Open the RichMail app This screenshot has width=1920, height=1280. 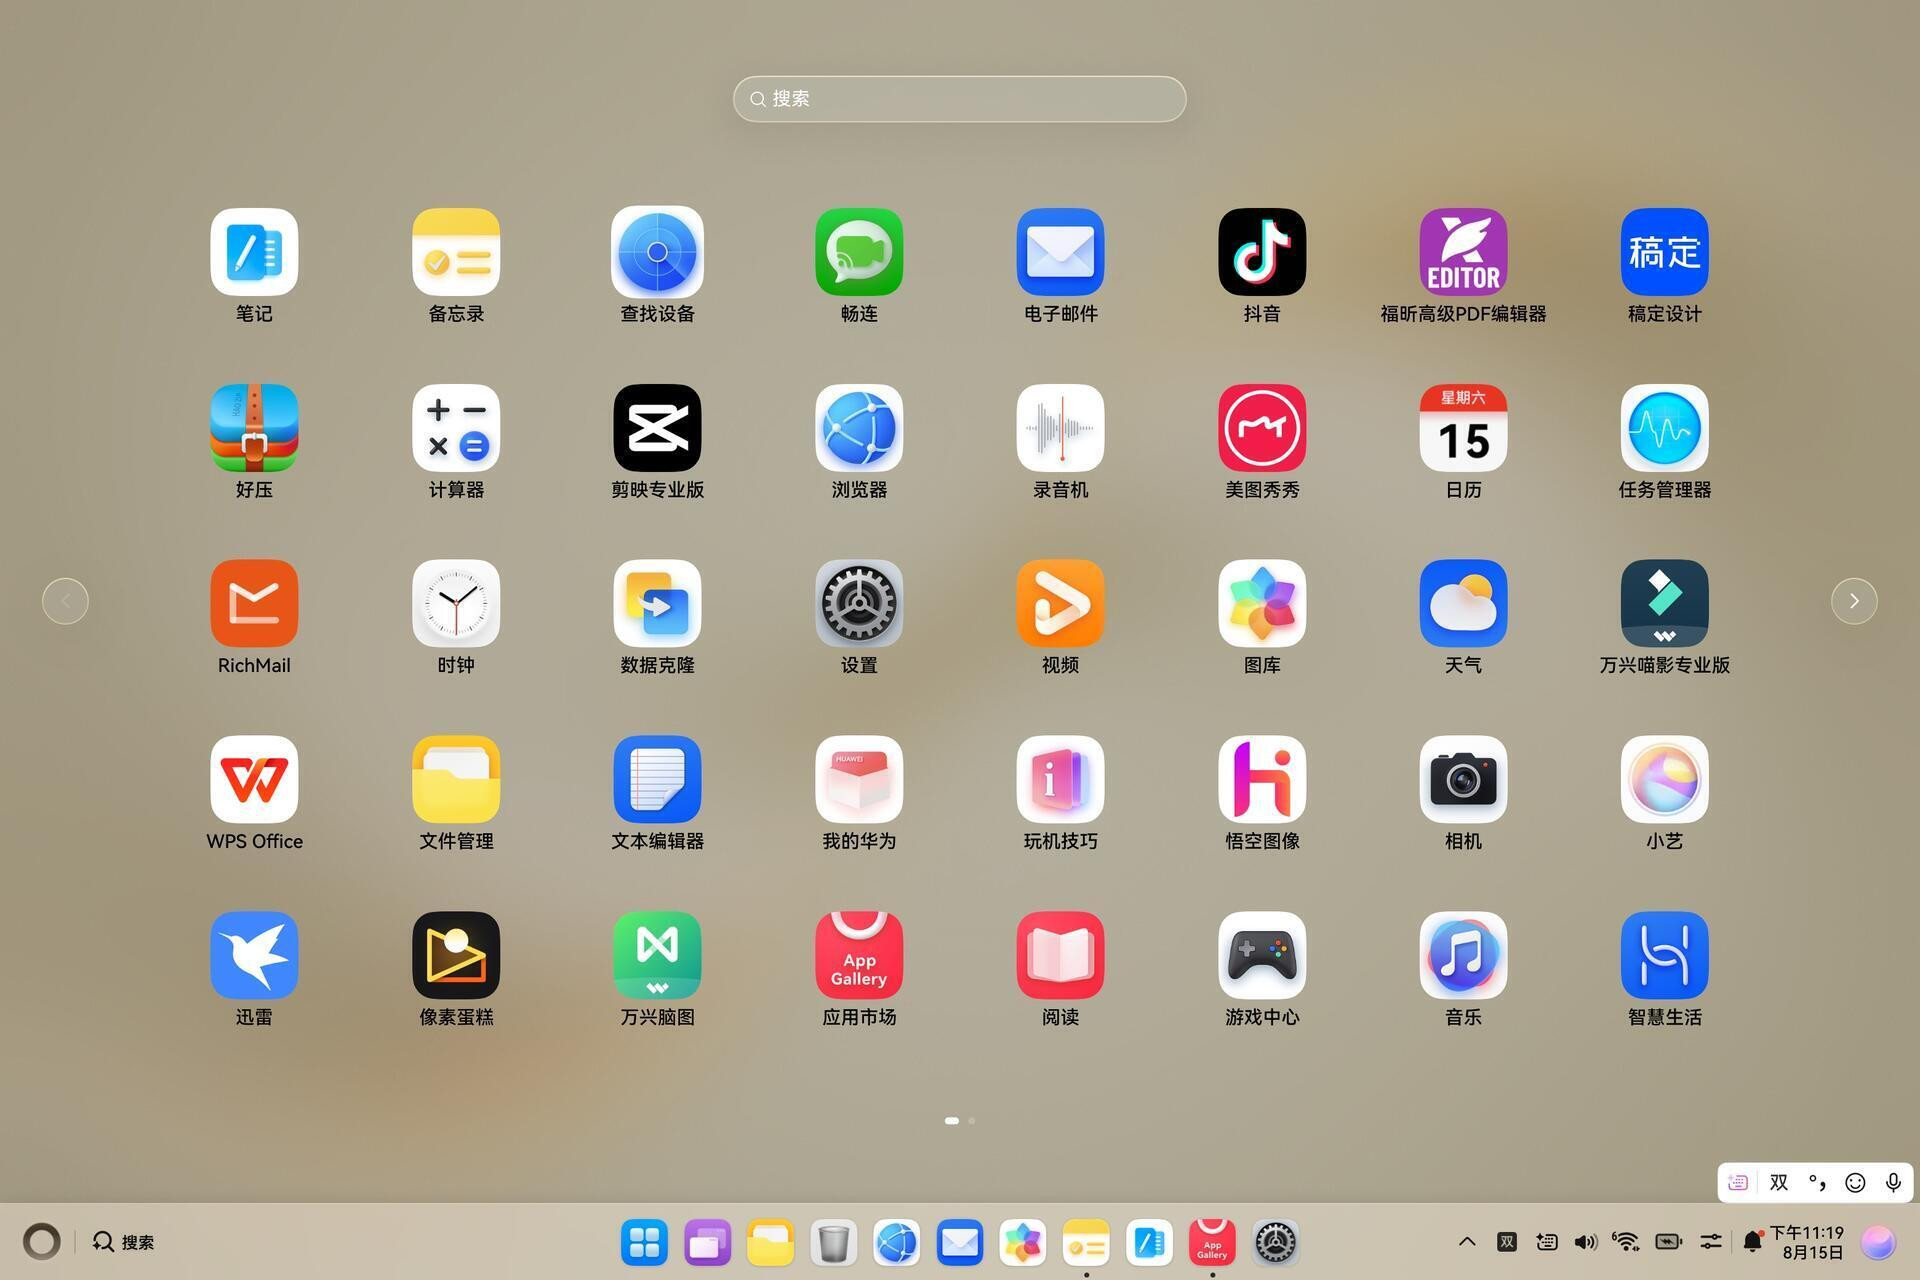pyautogui.click(x=254, y=603)
